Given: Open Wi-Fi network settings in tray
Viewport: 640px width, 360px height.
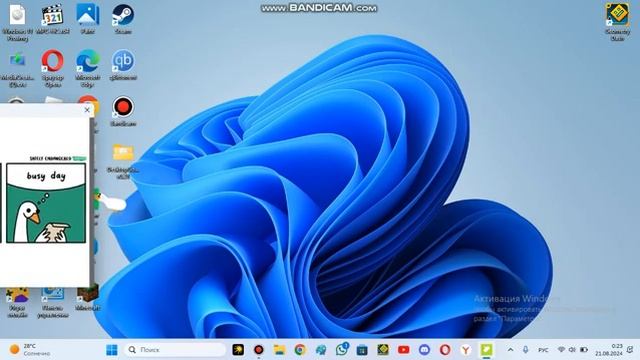Looking at the screenshot, I should [x=561, y=350].
